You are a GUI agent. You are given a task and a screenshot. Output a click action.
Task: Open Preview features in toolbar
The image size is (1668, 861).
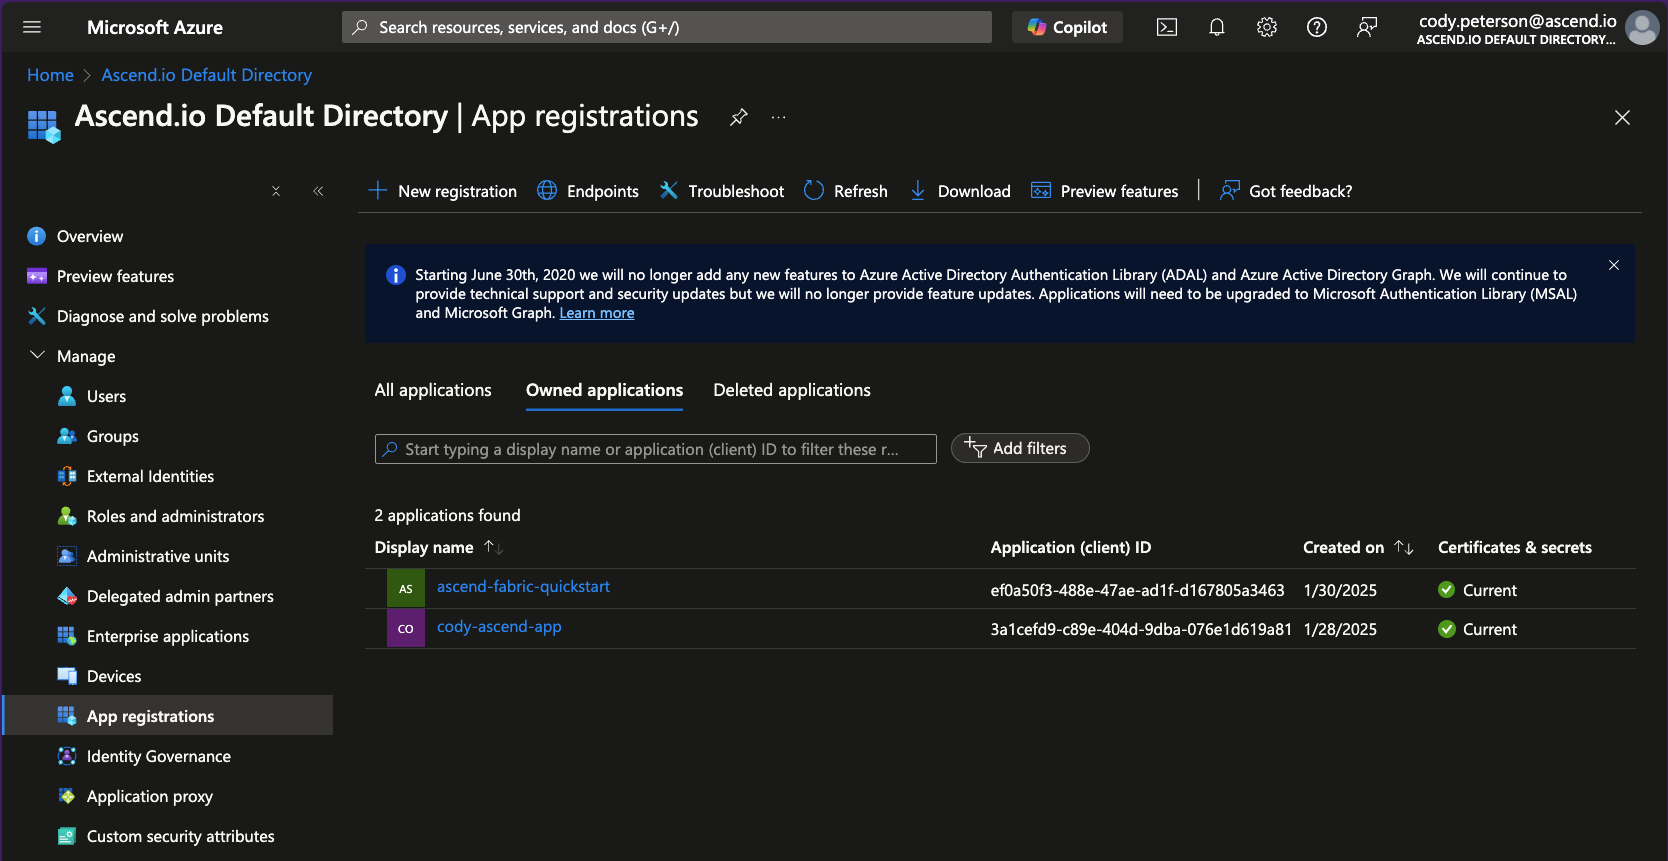(1105, 191)
